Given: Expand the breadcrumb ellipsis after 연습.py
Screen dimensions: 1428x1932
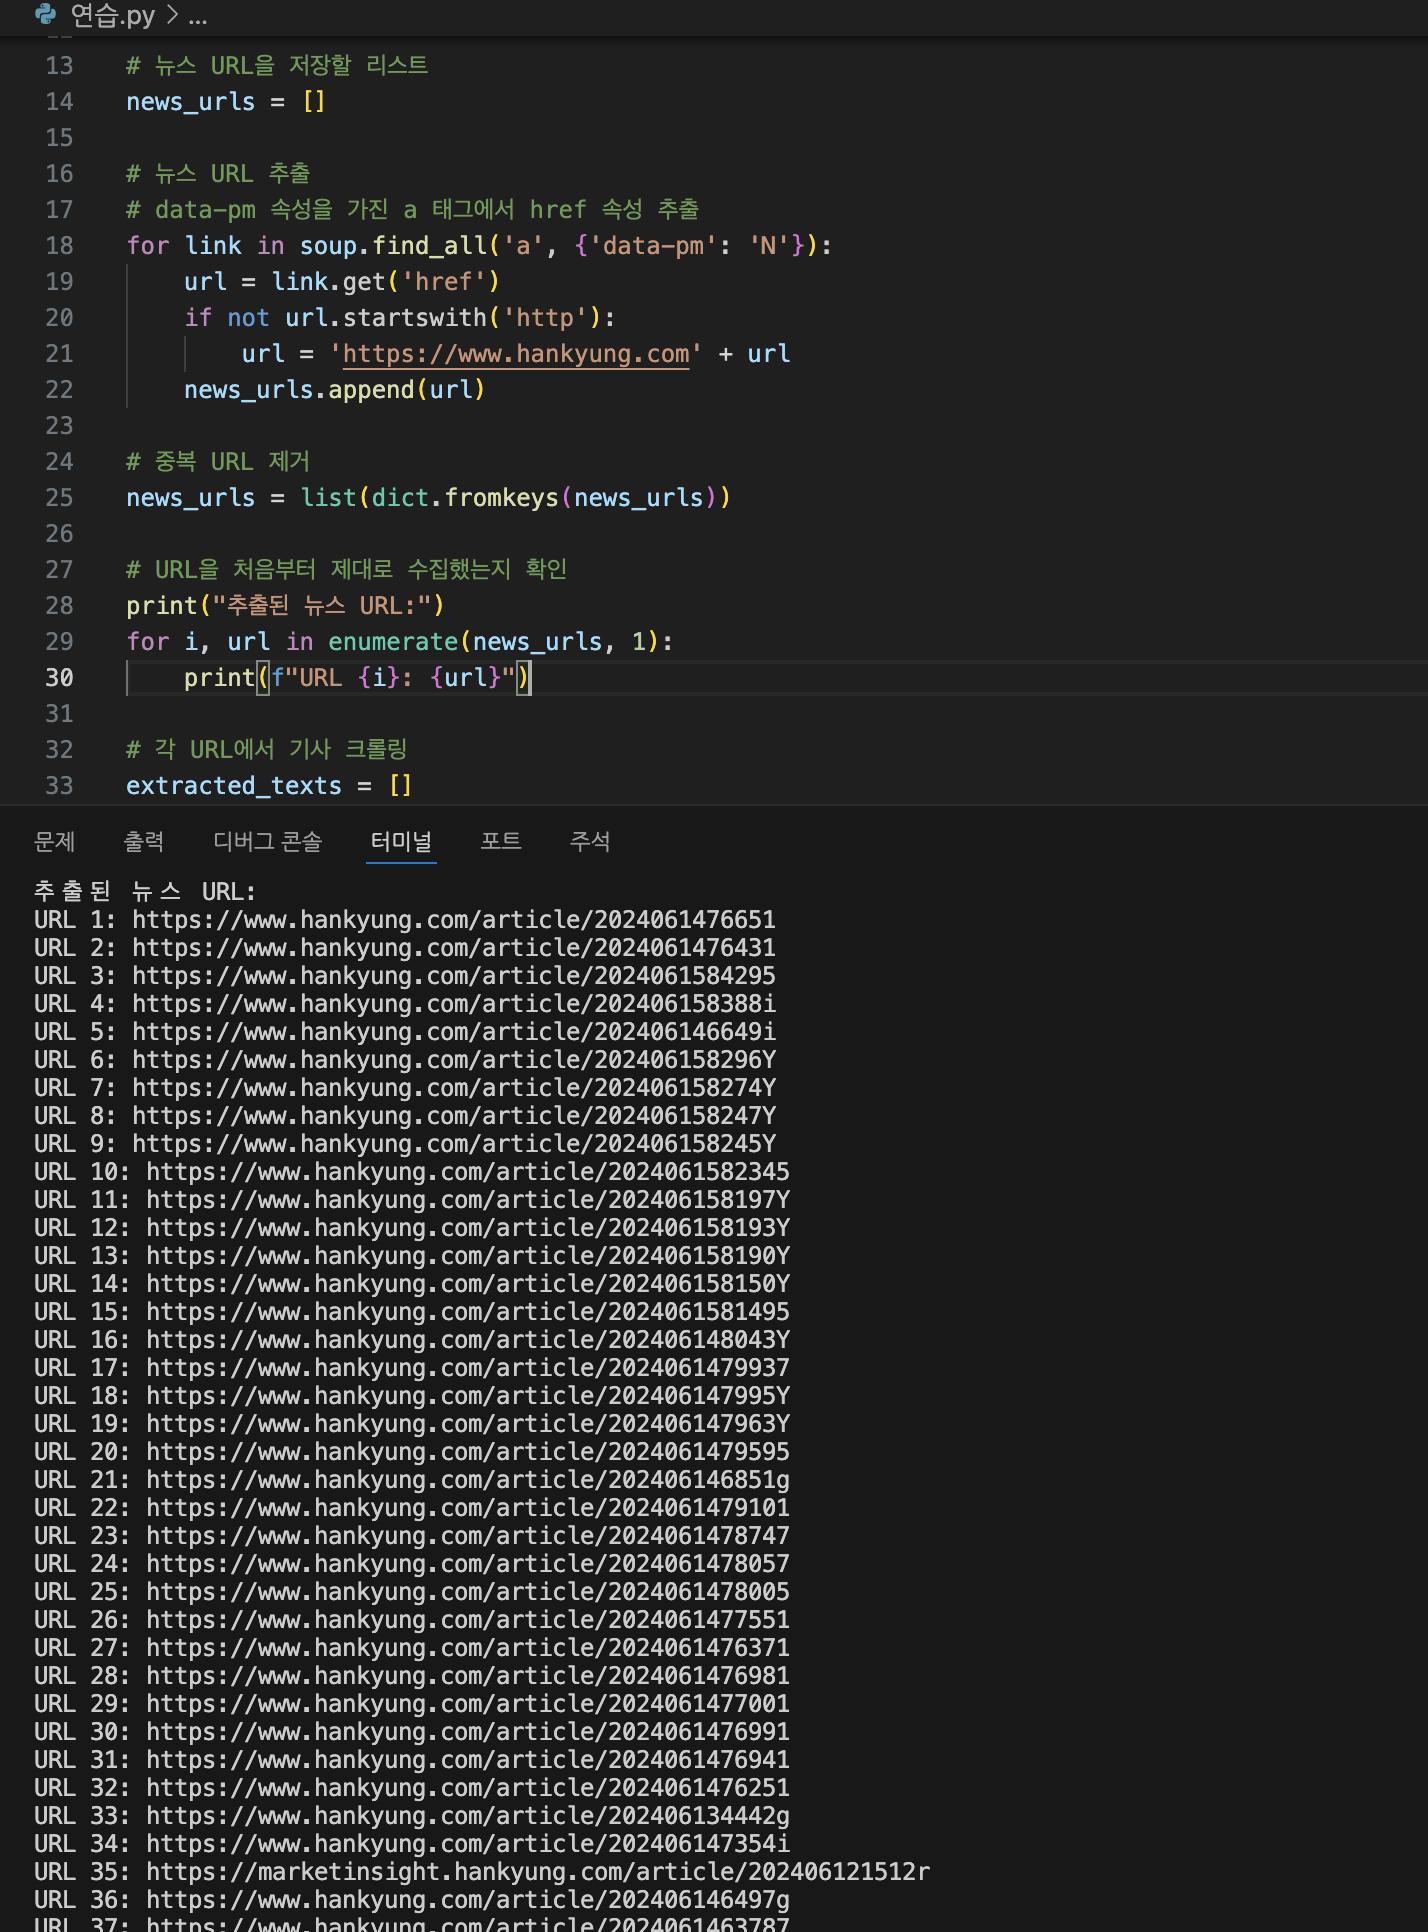Looking at the screenshot, I should click(x=198, y=16).
